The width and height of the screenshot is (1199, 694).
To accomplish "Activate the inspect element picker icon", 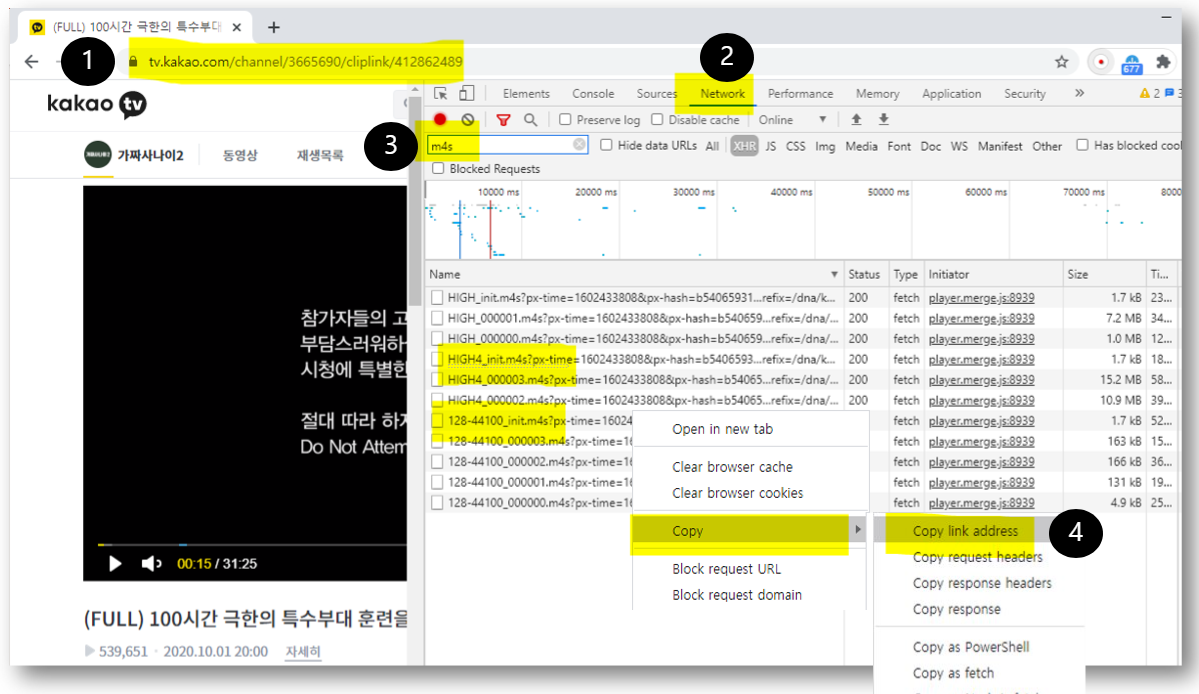I will pyautogui.click(x=440, y=93).
